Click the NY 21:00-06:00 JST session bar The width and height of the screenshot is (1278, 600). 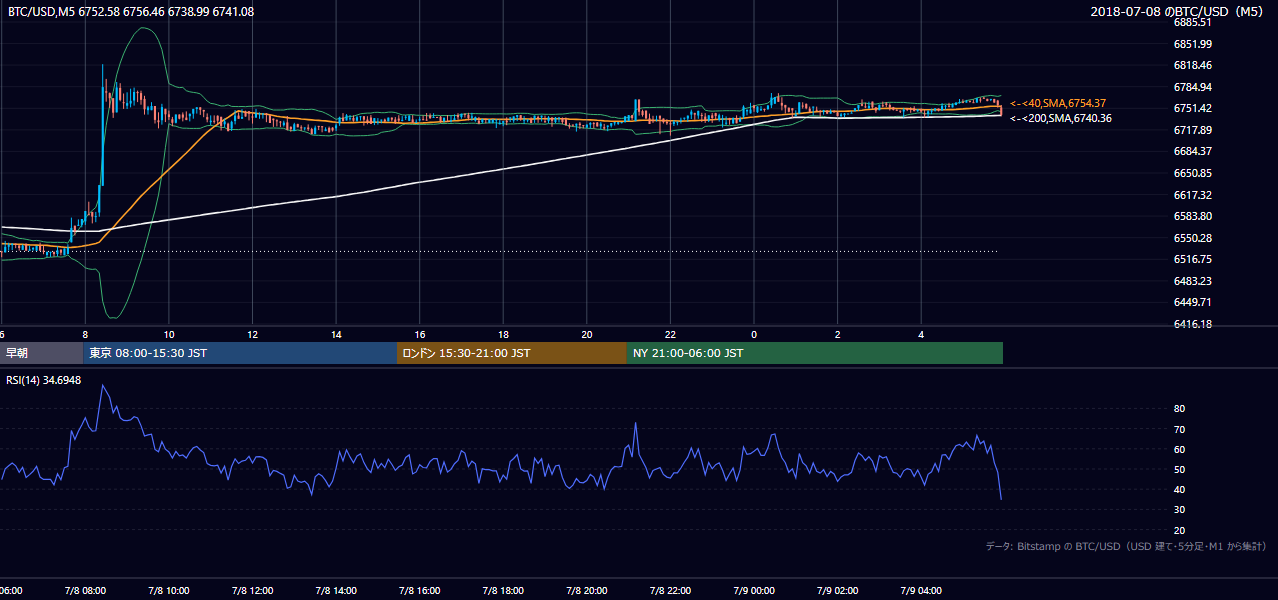(x=815, y=353)
